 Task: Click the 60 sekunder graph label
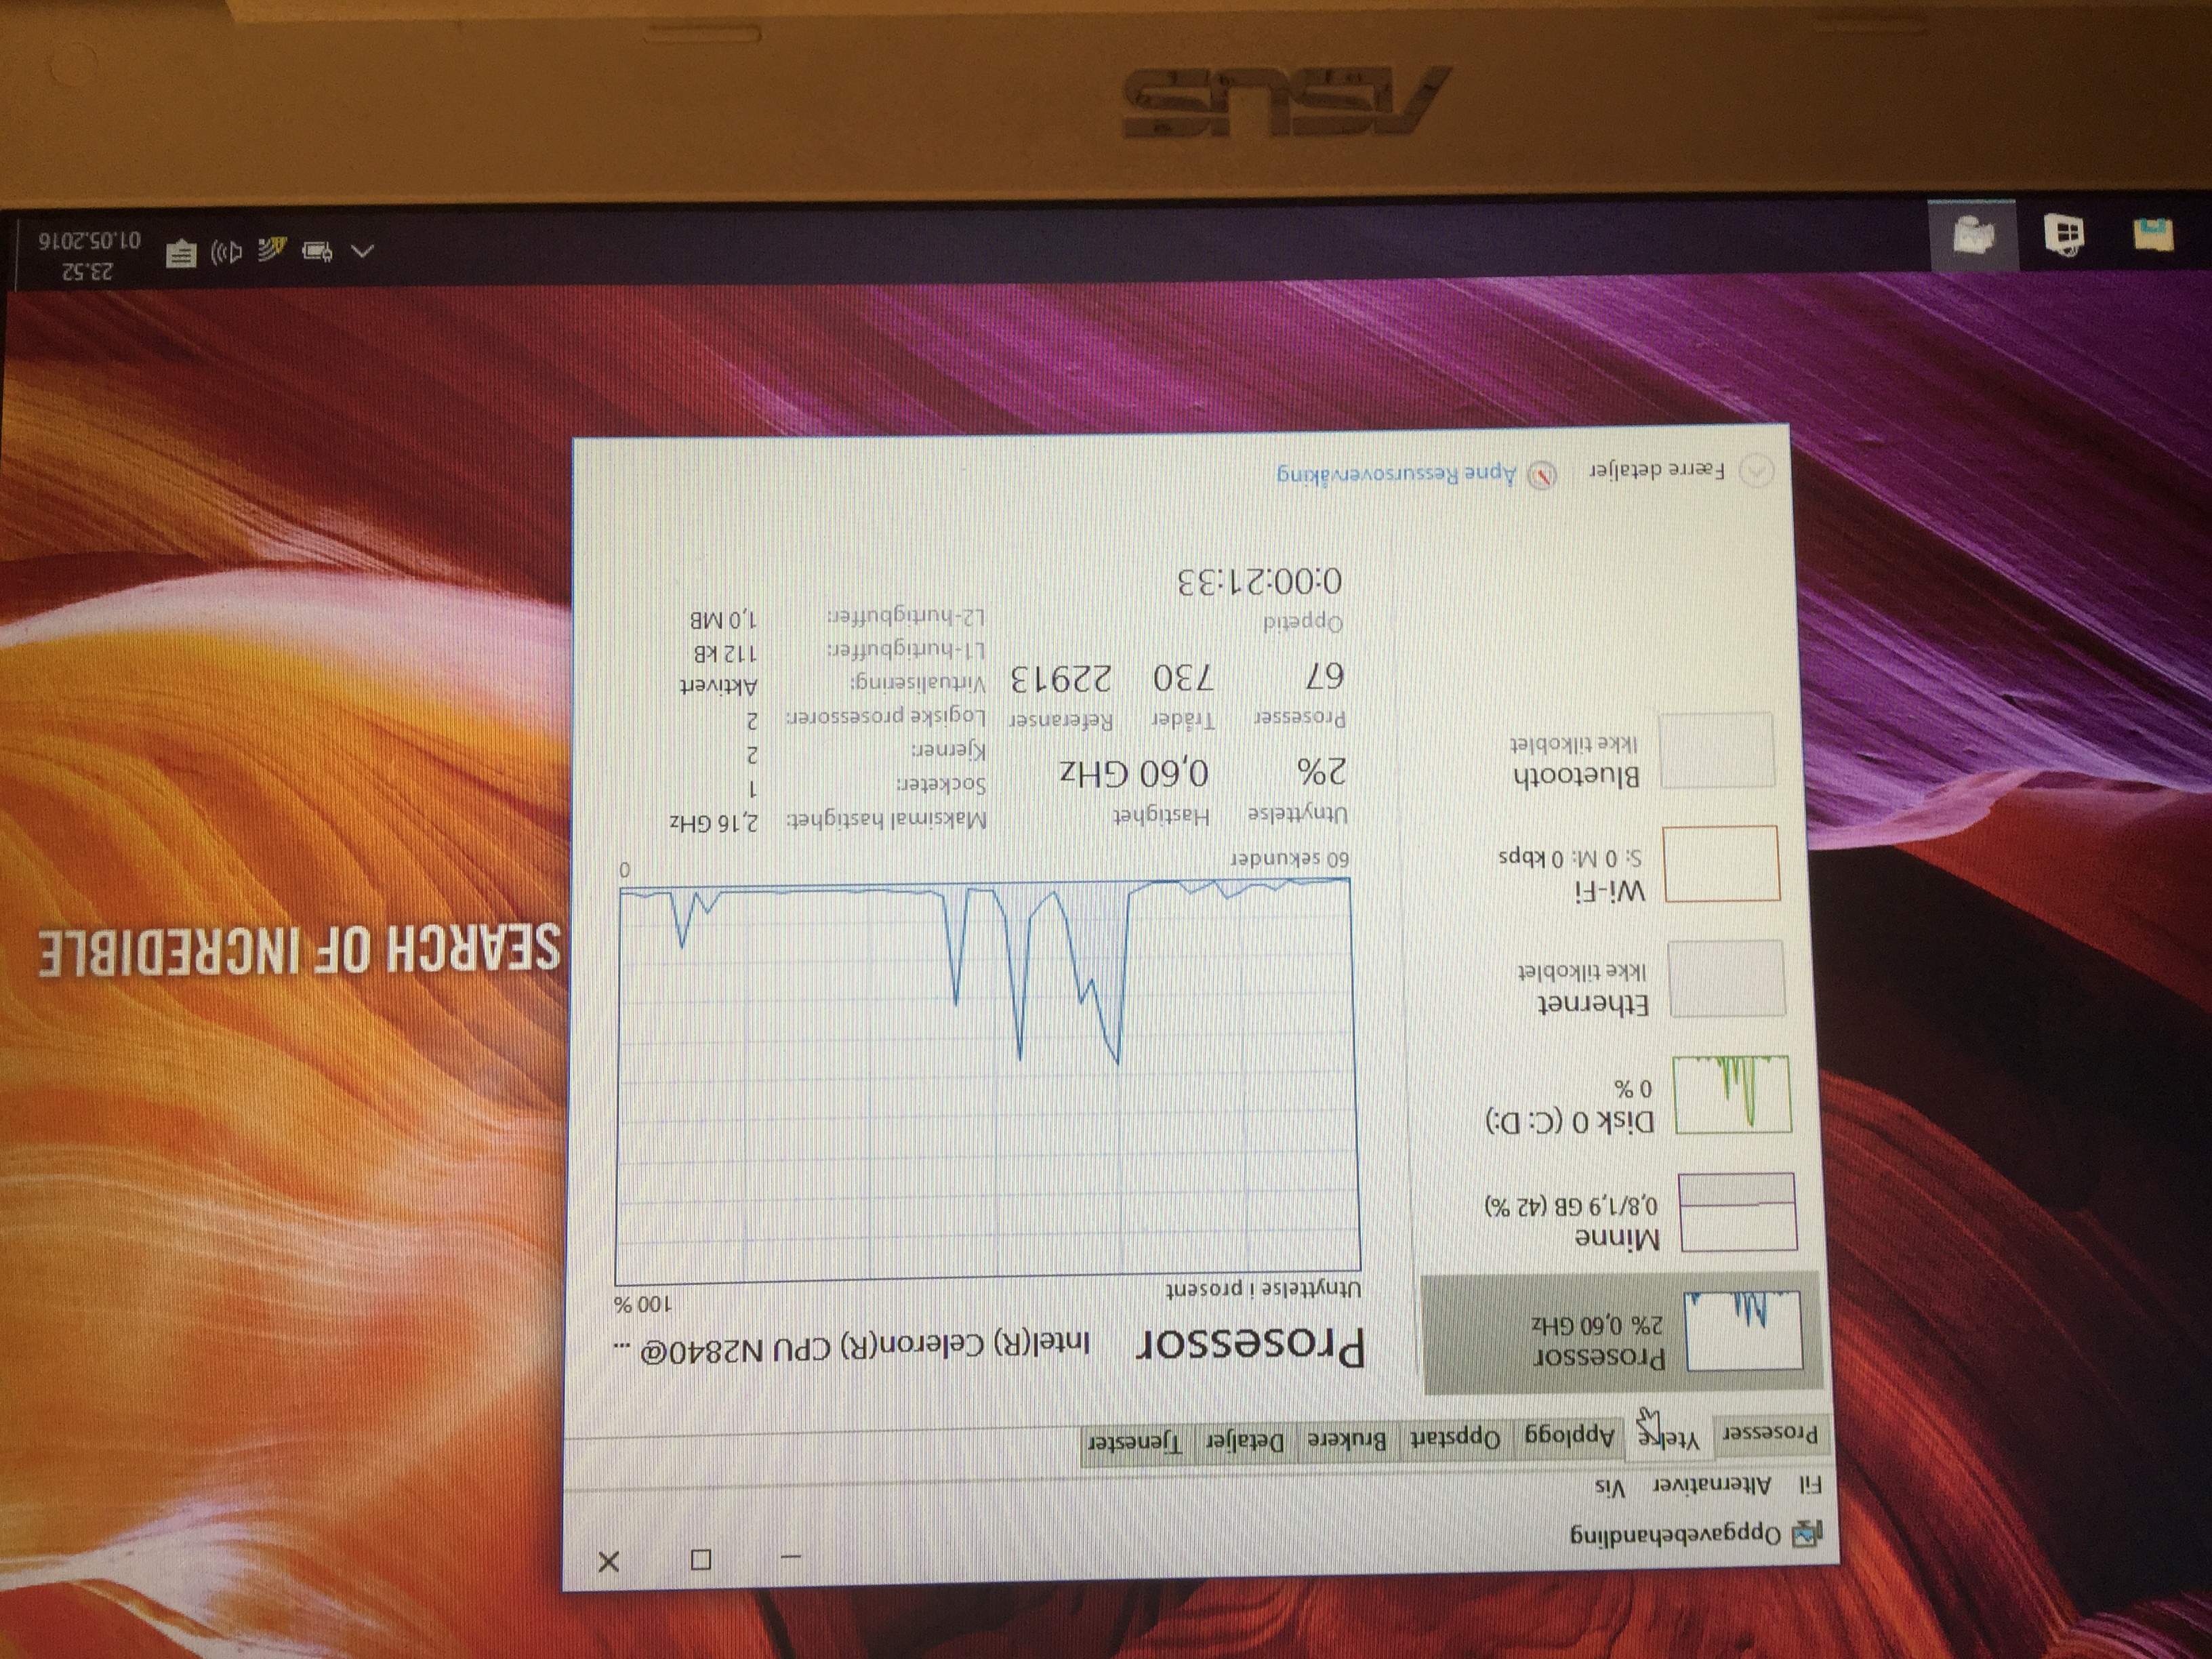pos(1289,860)
